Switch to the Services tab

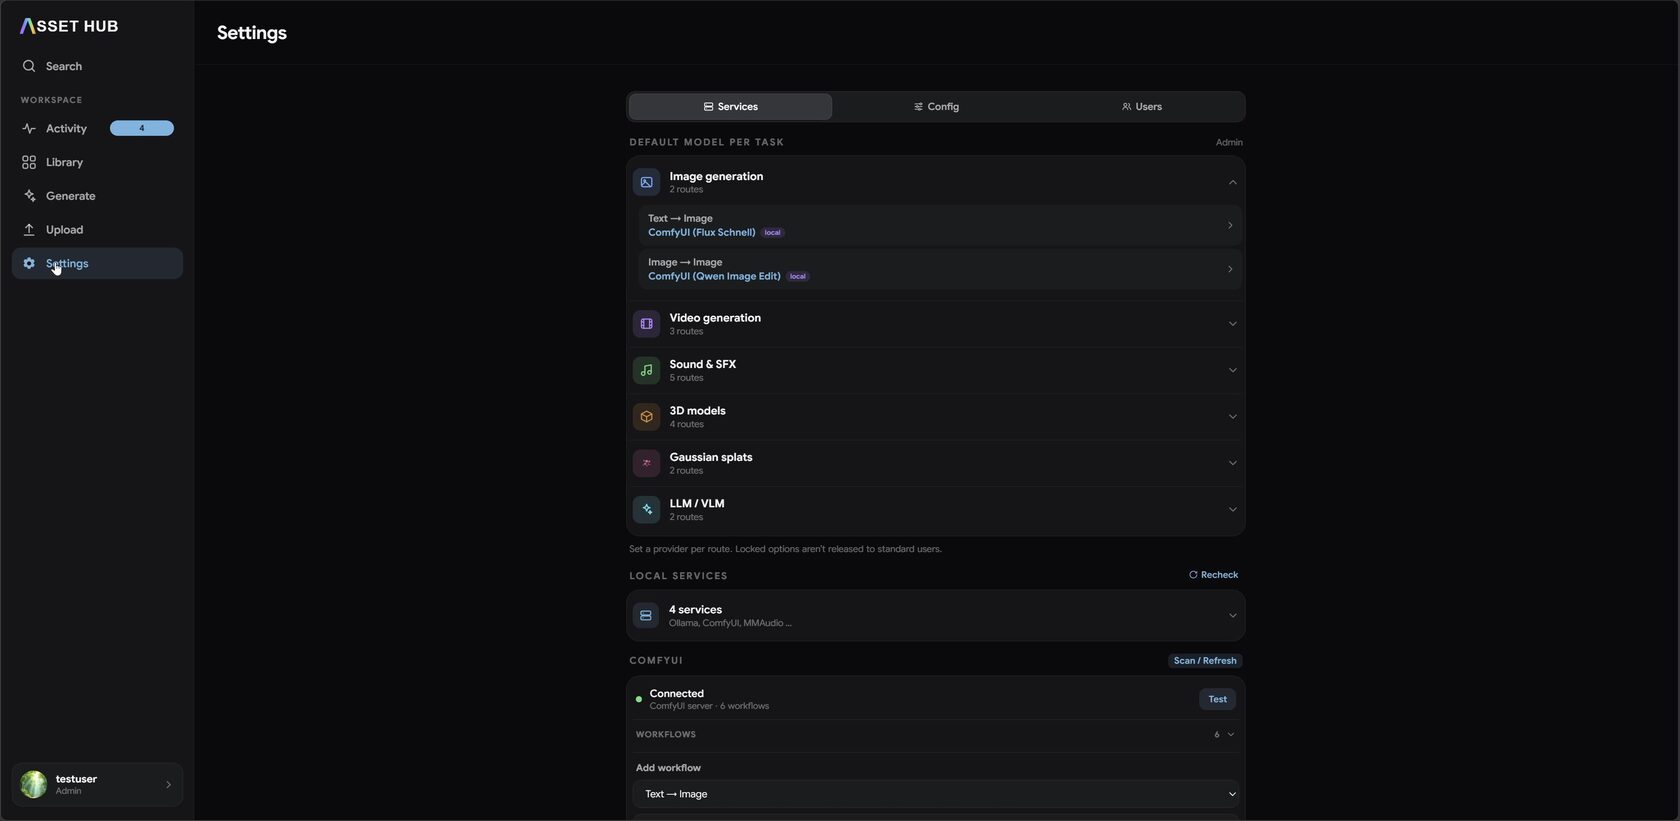point(731,107)
